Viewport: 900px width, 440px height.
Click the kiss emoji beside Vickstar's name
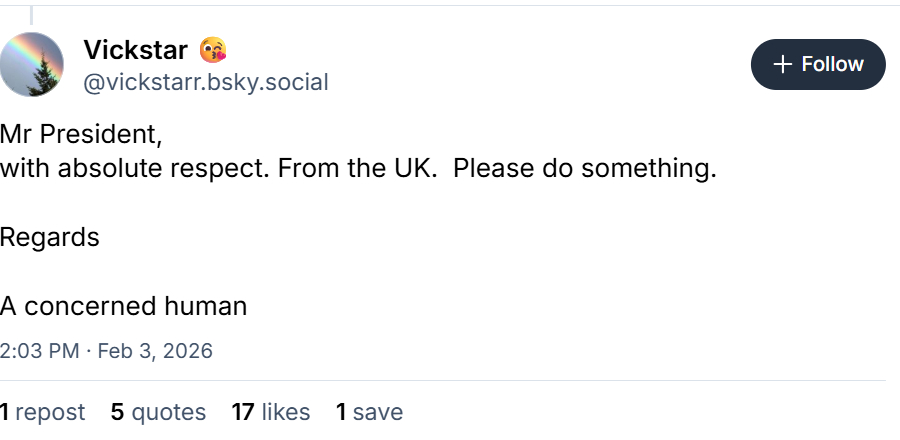pyautogui.click(x=212, y=49)
